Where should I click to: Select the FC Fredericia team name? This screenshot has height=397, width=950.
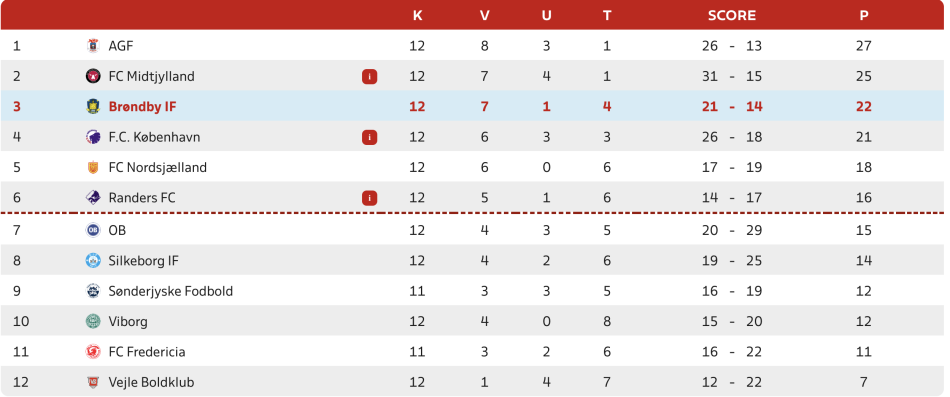(x=147, y=352)
